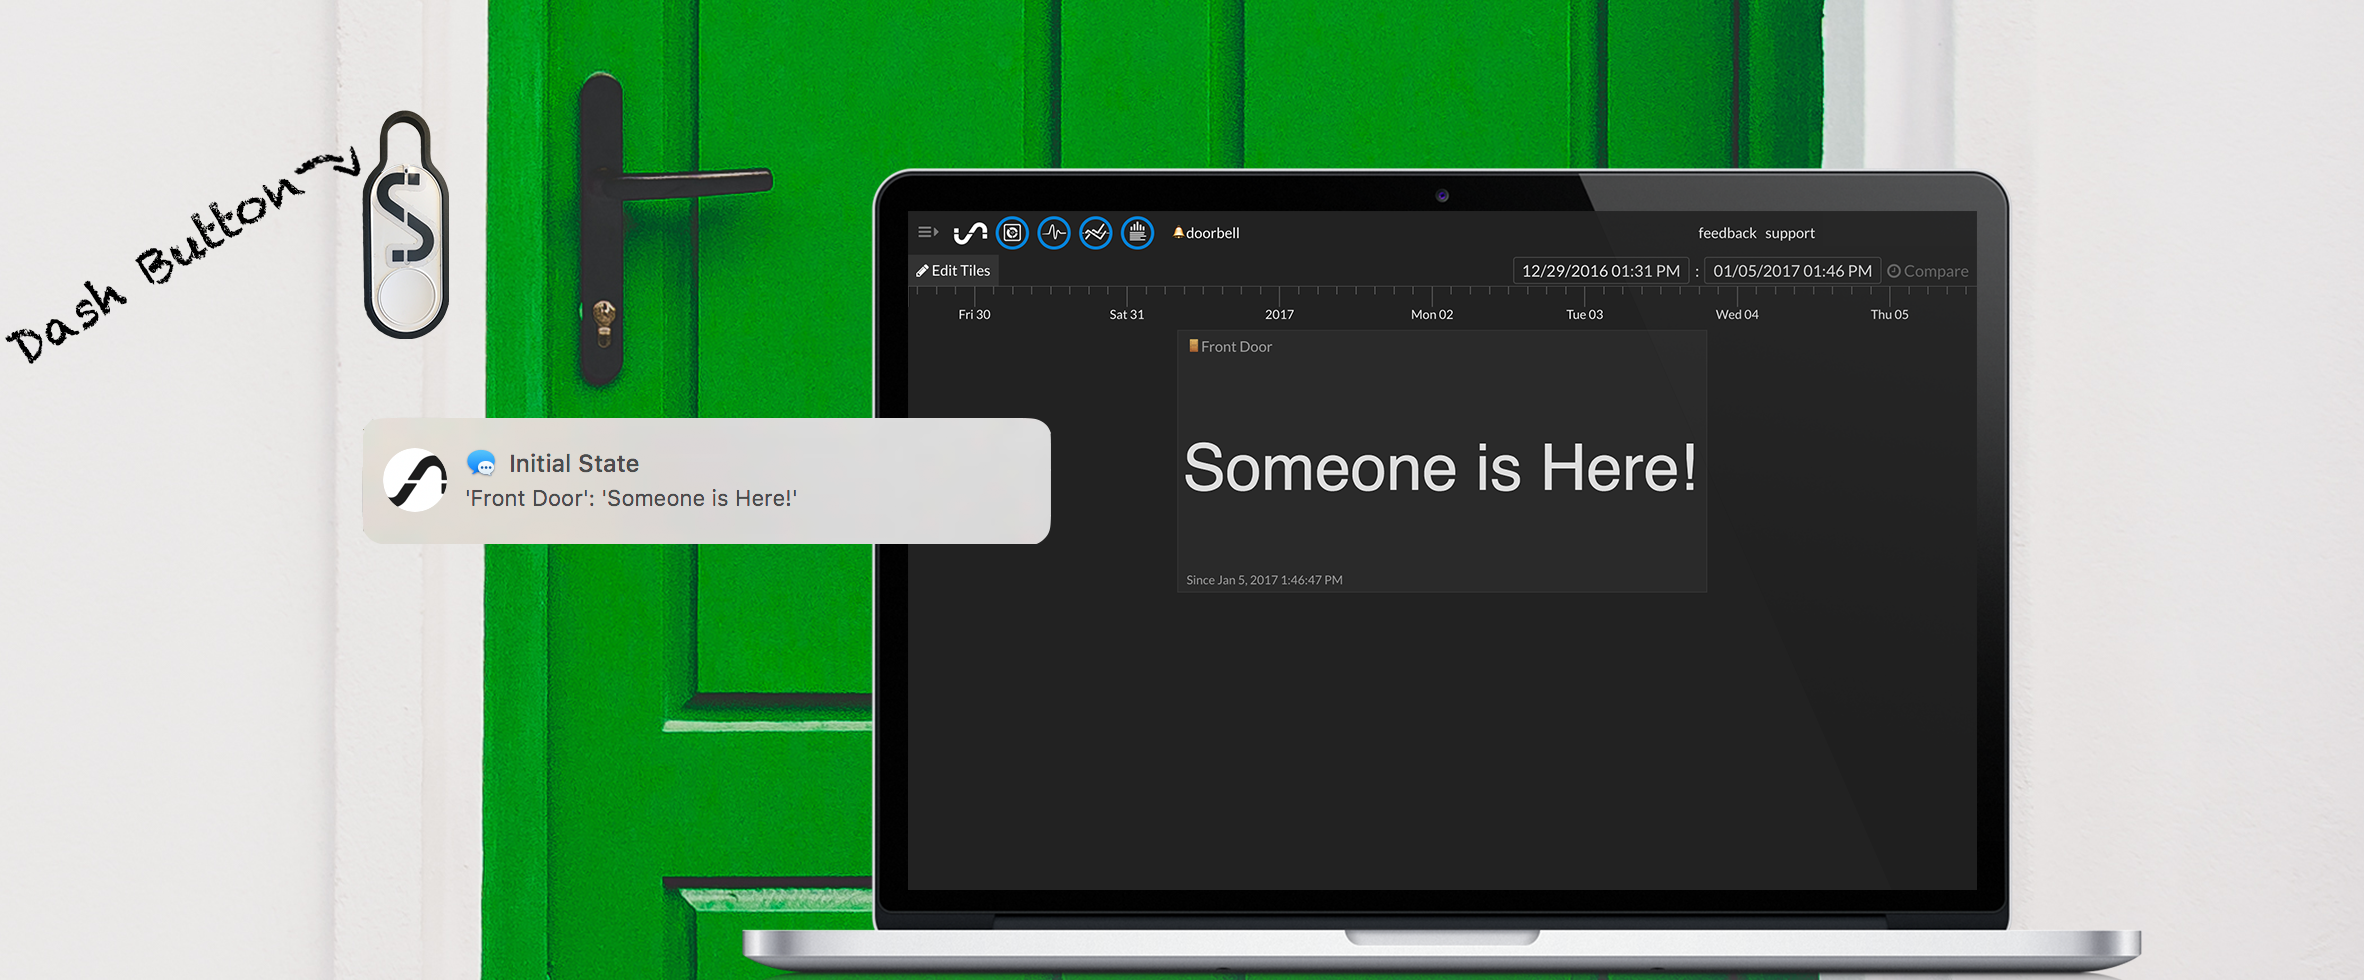The width and height of the screenshot is (2364, 980).
Task: Click the doorbell bucket name
Action: (x=1212, y=233)
